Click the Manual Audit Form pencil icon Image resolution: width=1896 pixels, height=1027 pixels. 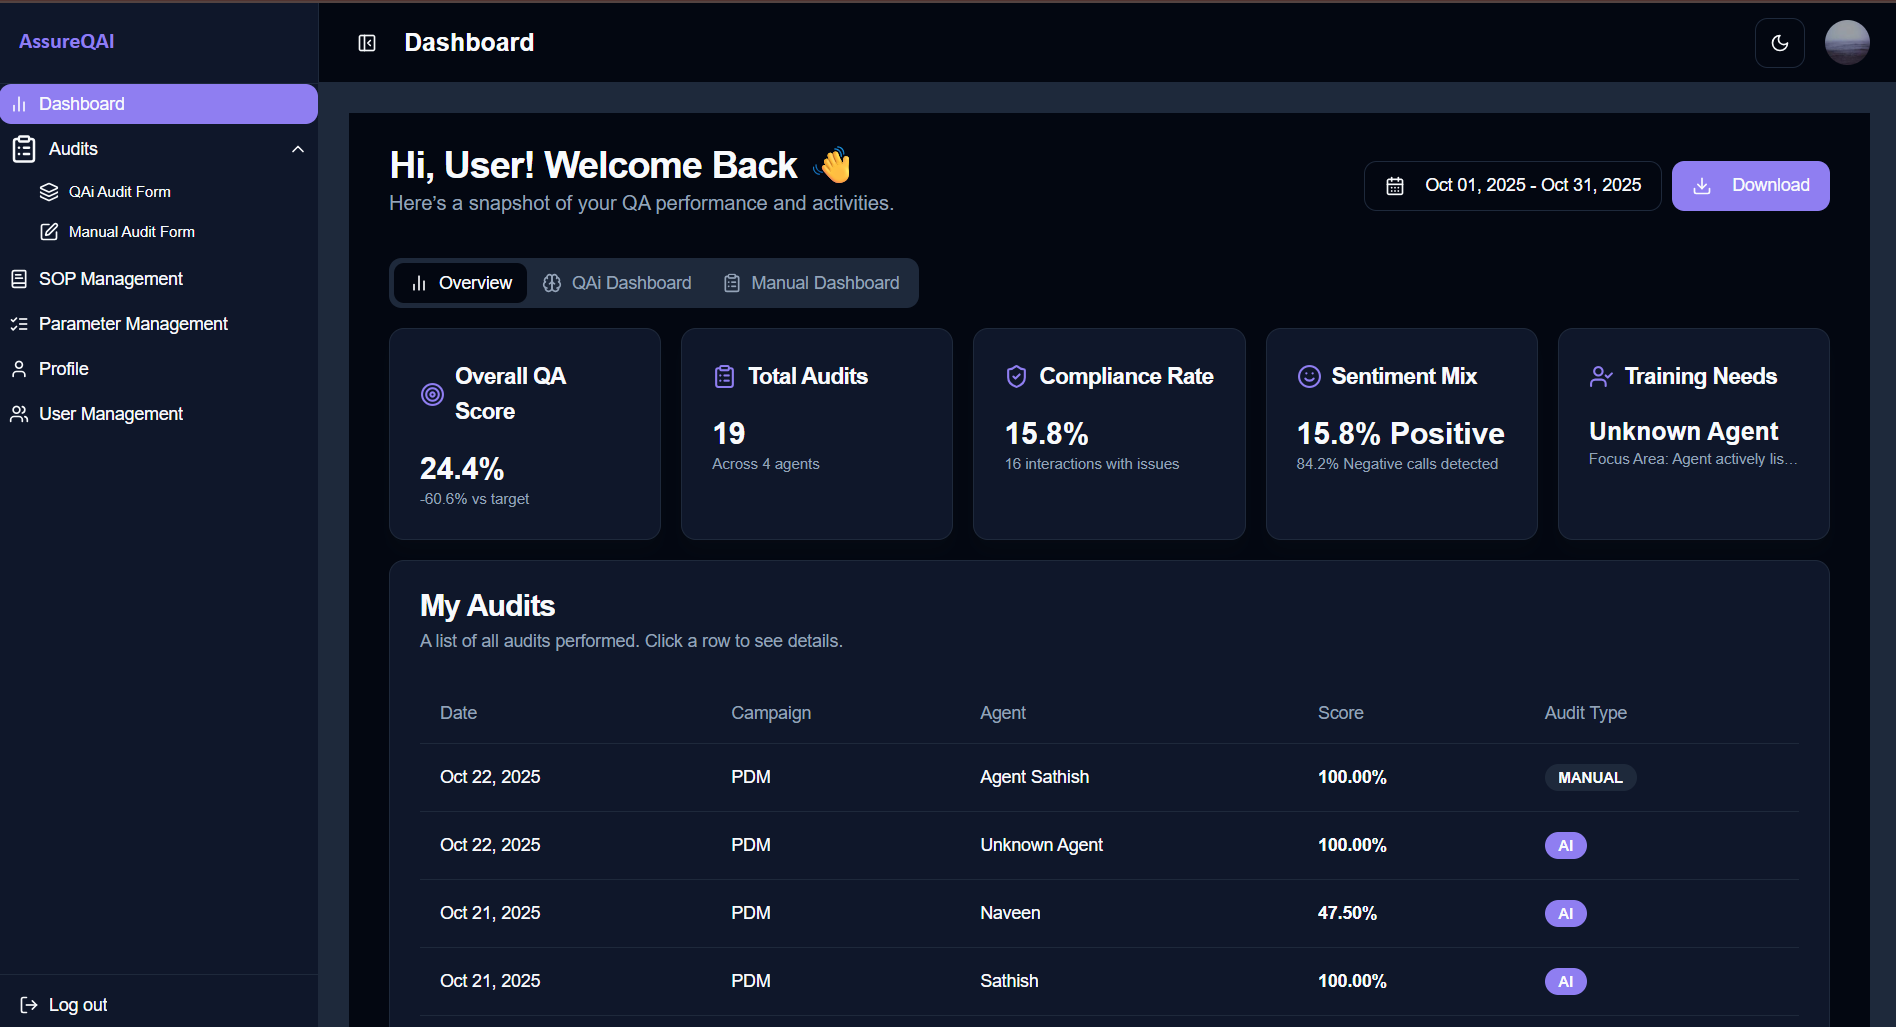[49, 231]
